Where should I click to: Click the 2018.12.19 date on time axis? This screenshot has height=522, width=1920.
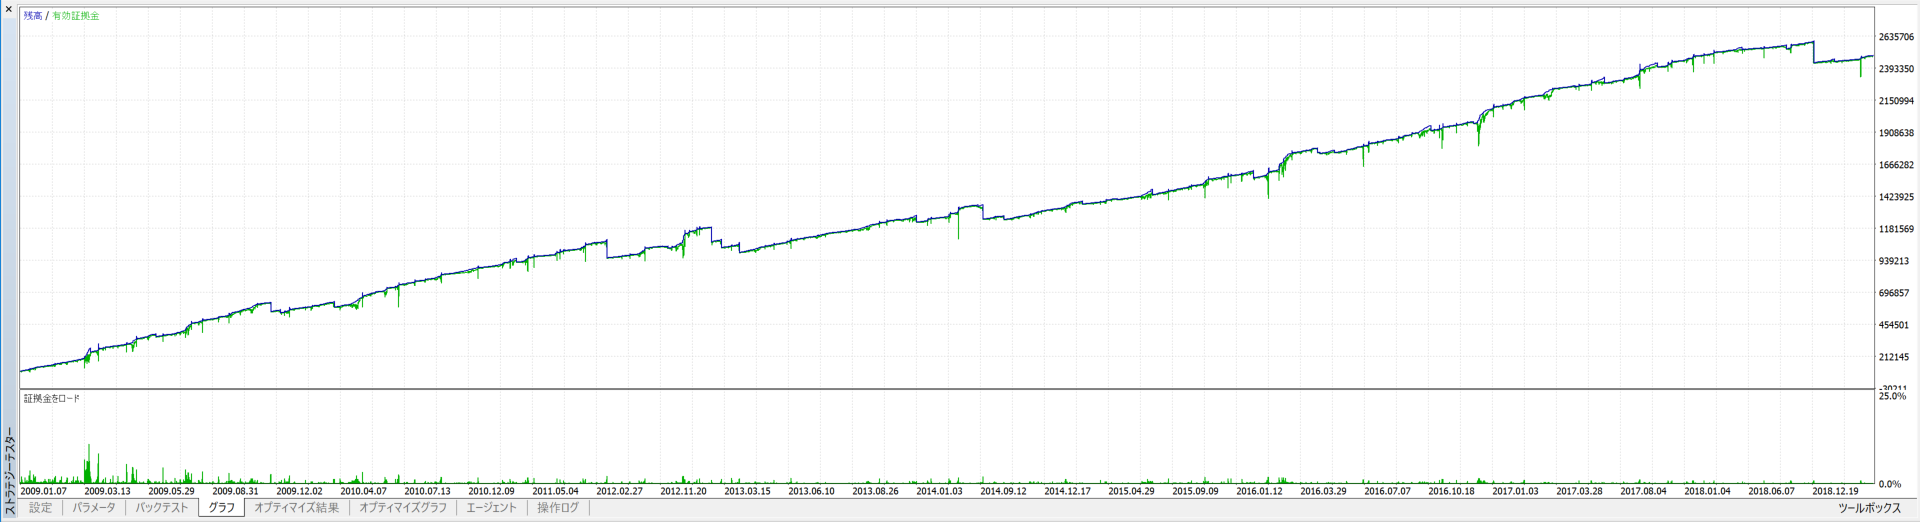[1835, 491]
